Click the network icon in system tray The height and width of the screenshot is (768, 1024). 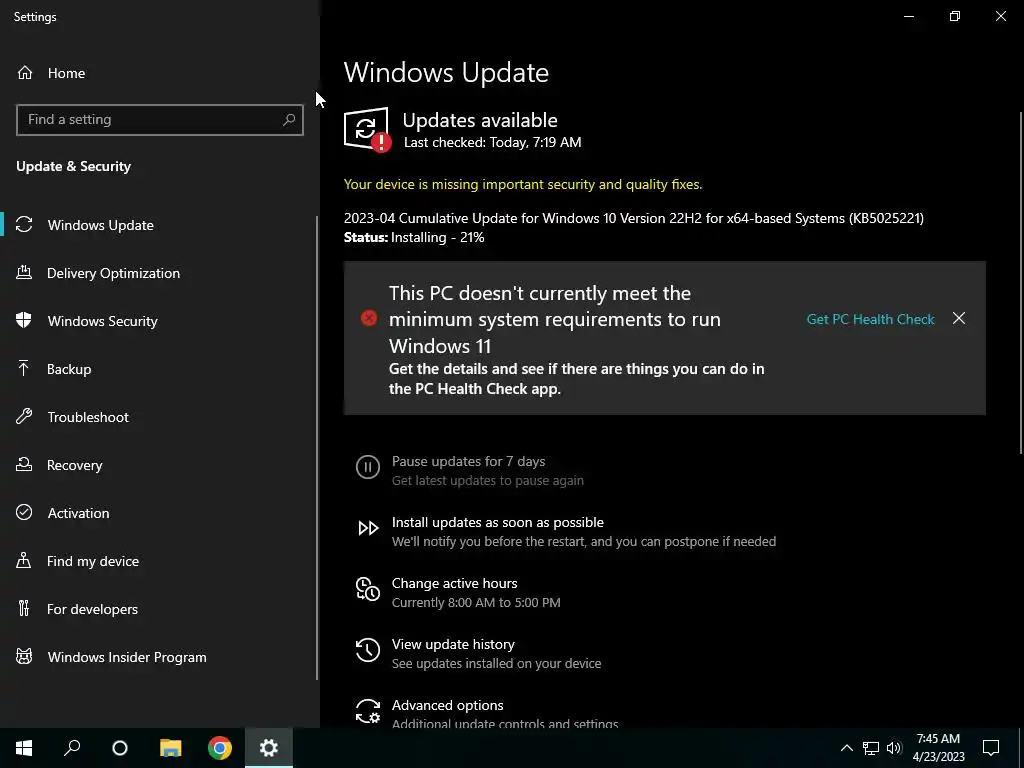coord(871,748)
